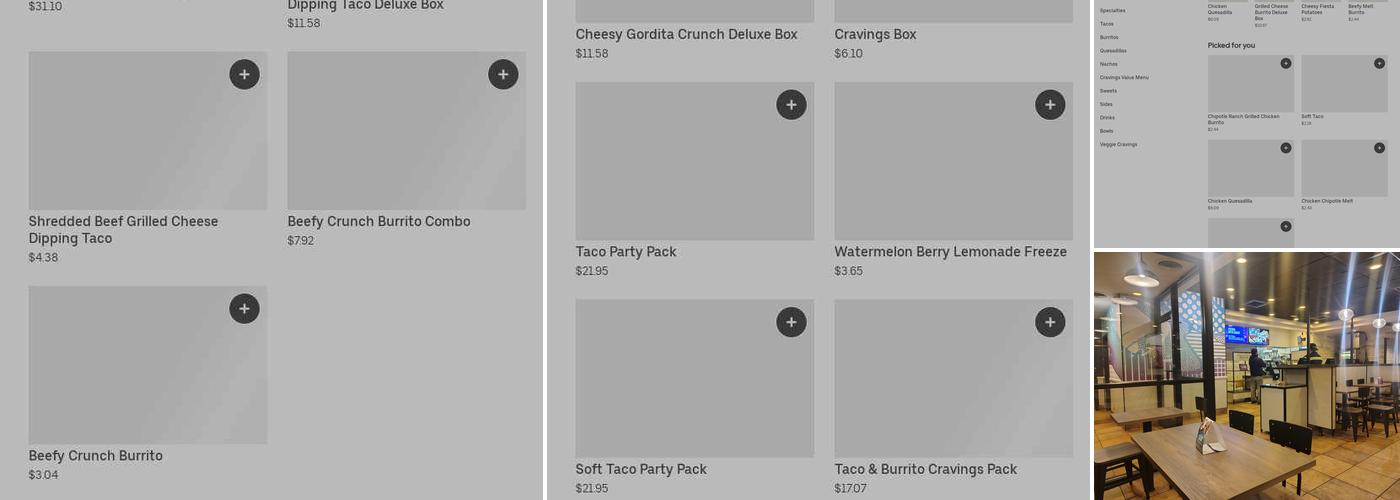The height and width of the screenshot is (500, 1400).
Task: Open the Cravings Box item
Action: [875, 35]
